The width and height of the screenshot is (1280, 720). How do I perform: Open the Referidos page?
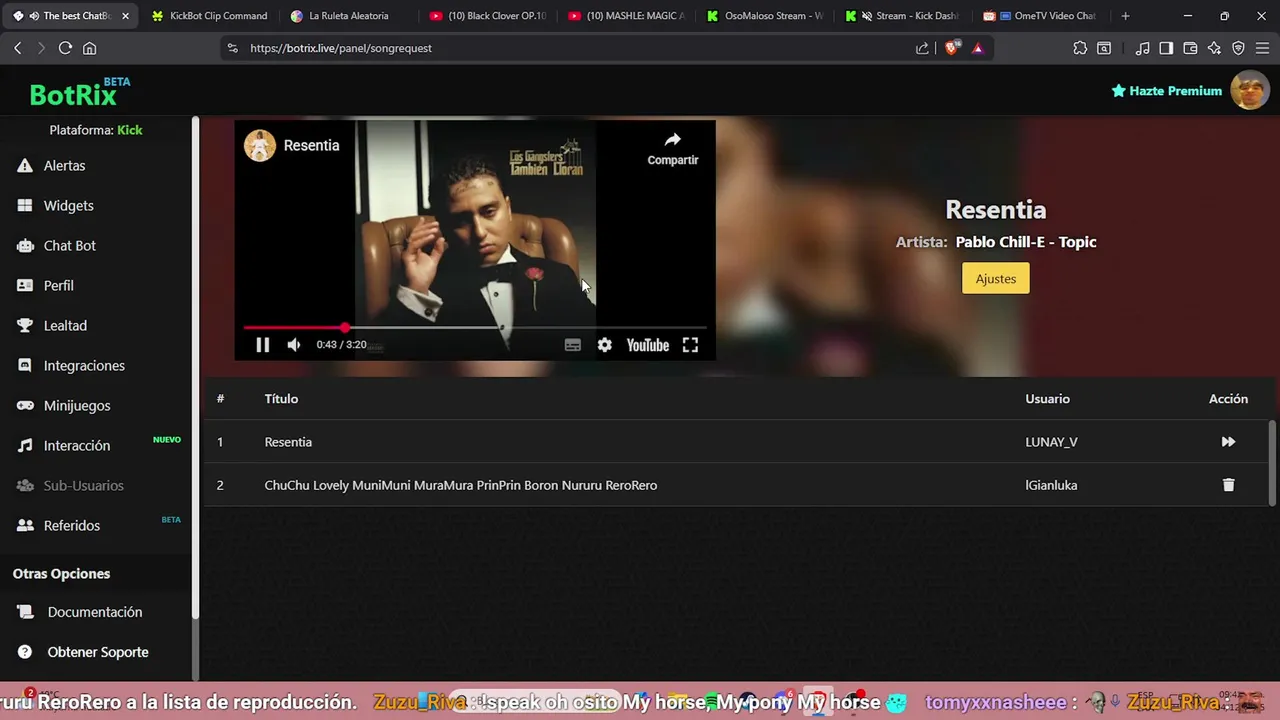coord(71,525)
